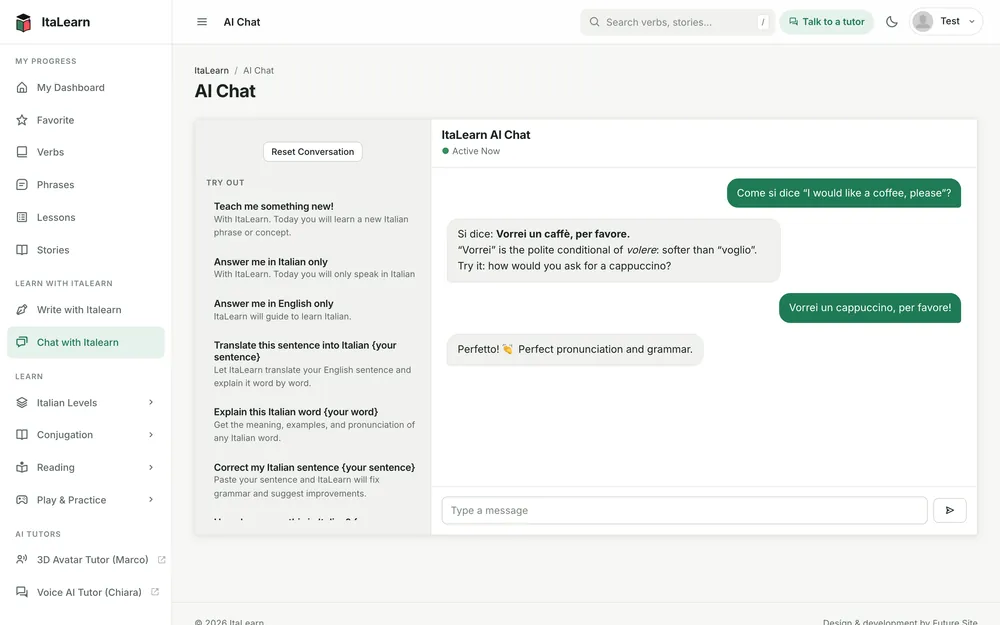Click the user avatar picture

point(923,22)
